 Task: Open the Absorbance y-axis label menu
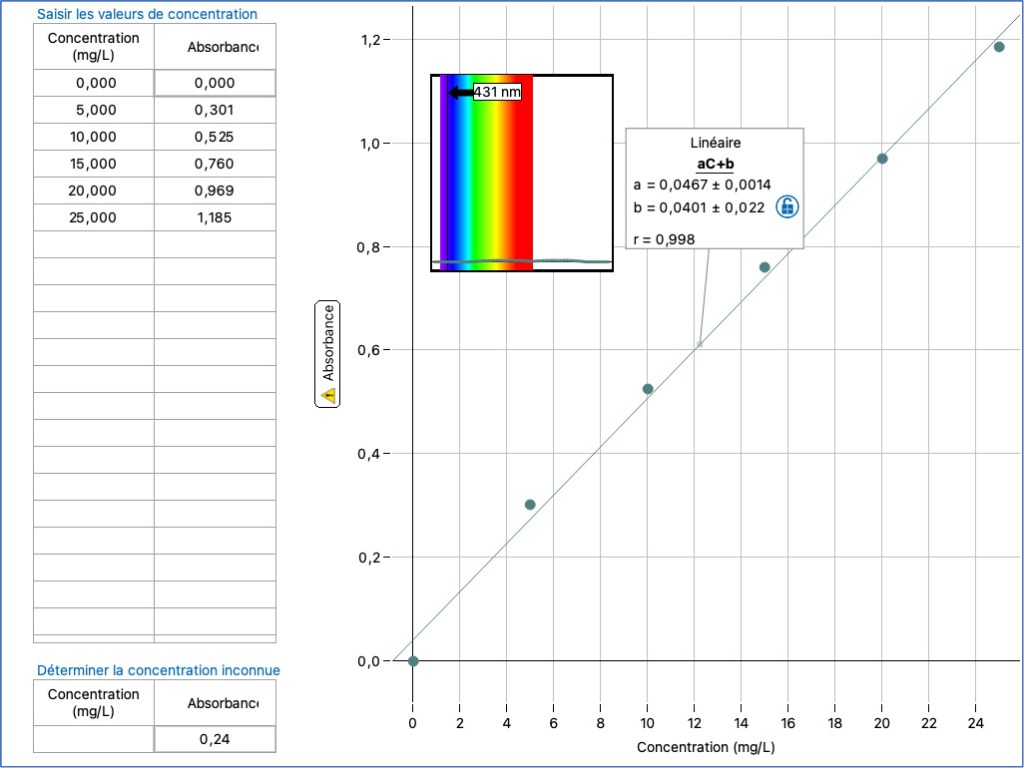coord(328,342)
